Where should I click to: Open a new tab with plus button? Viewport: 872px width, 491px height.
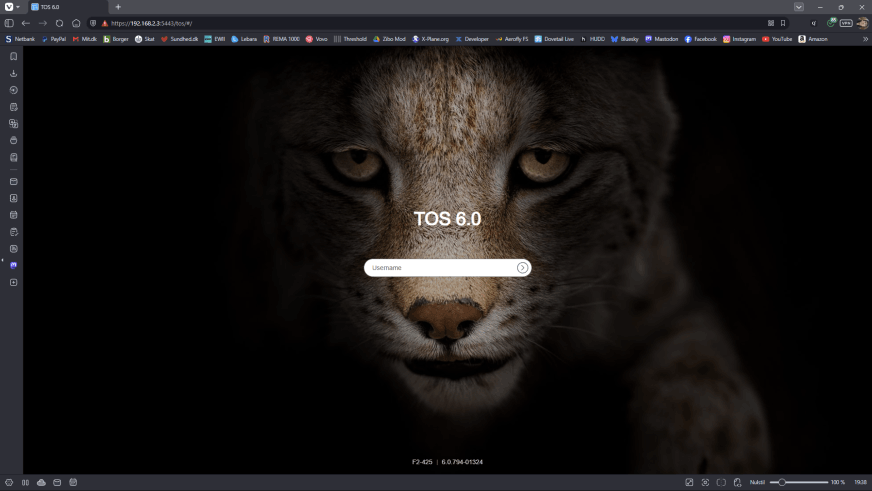[118, 7]
